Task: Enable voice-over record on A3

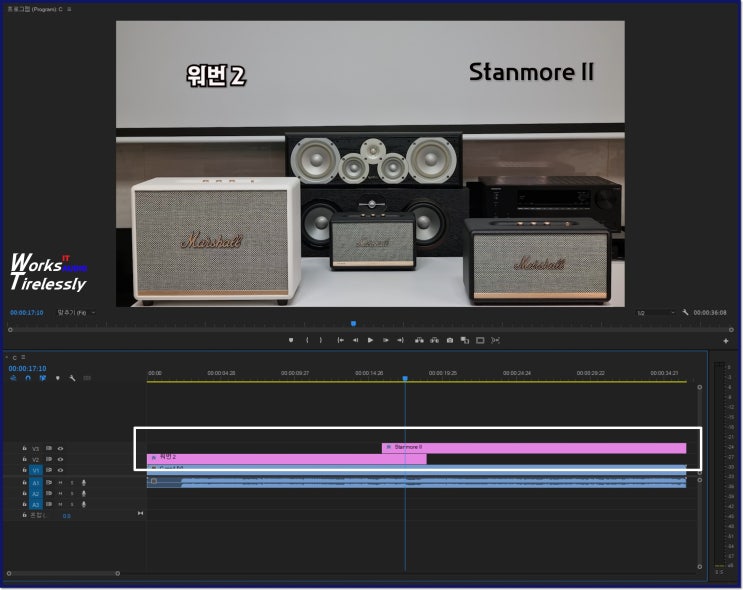Action: tap(84, 504)
